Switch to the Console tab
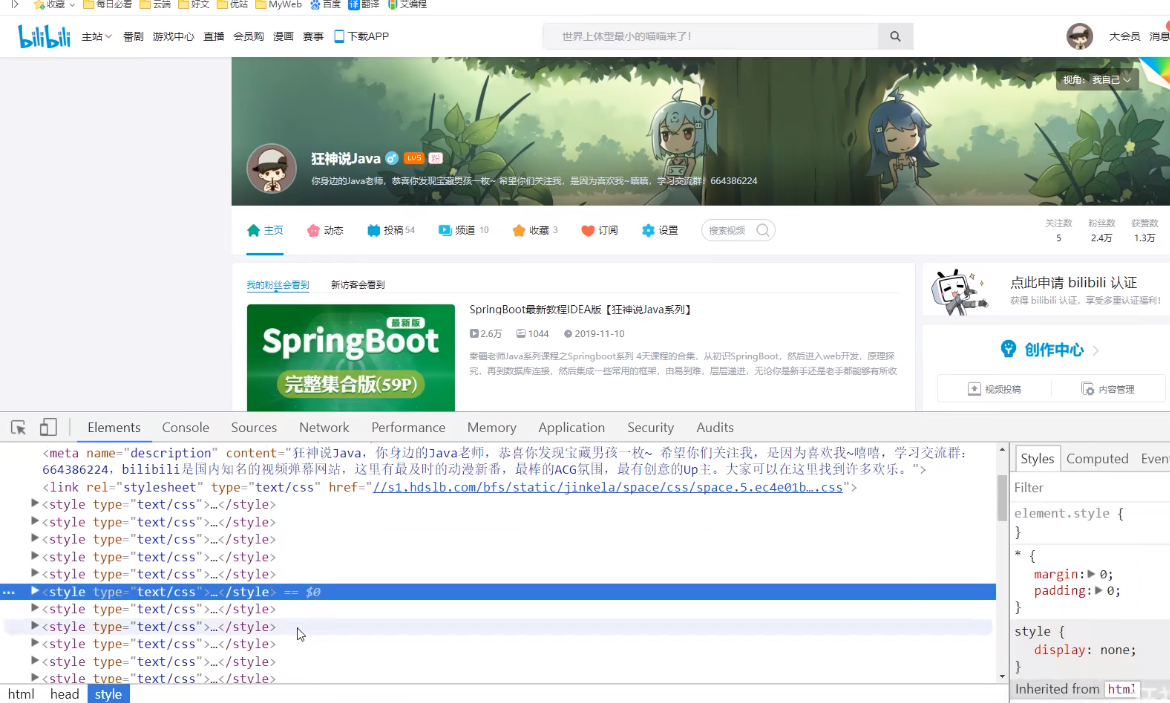This screenshot has width=1170, height=703. [x=185, y=427]
